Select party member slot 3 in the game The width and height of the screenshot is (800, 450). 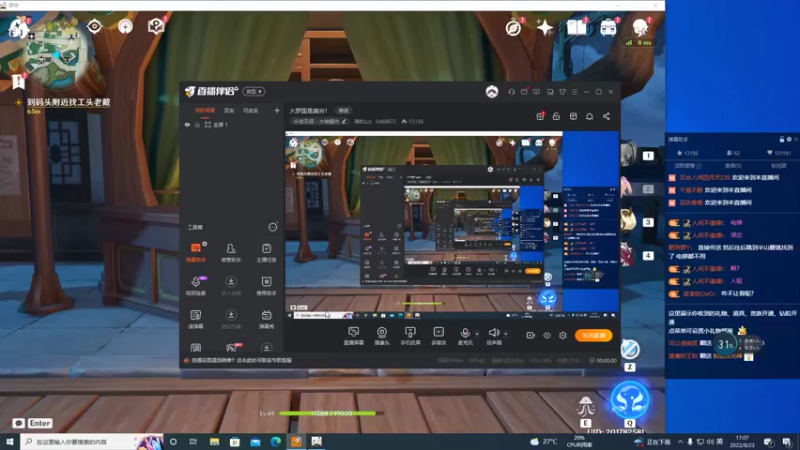(x=648, y=222)
